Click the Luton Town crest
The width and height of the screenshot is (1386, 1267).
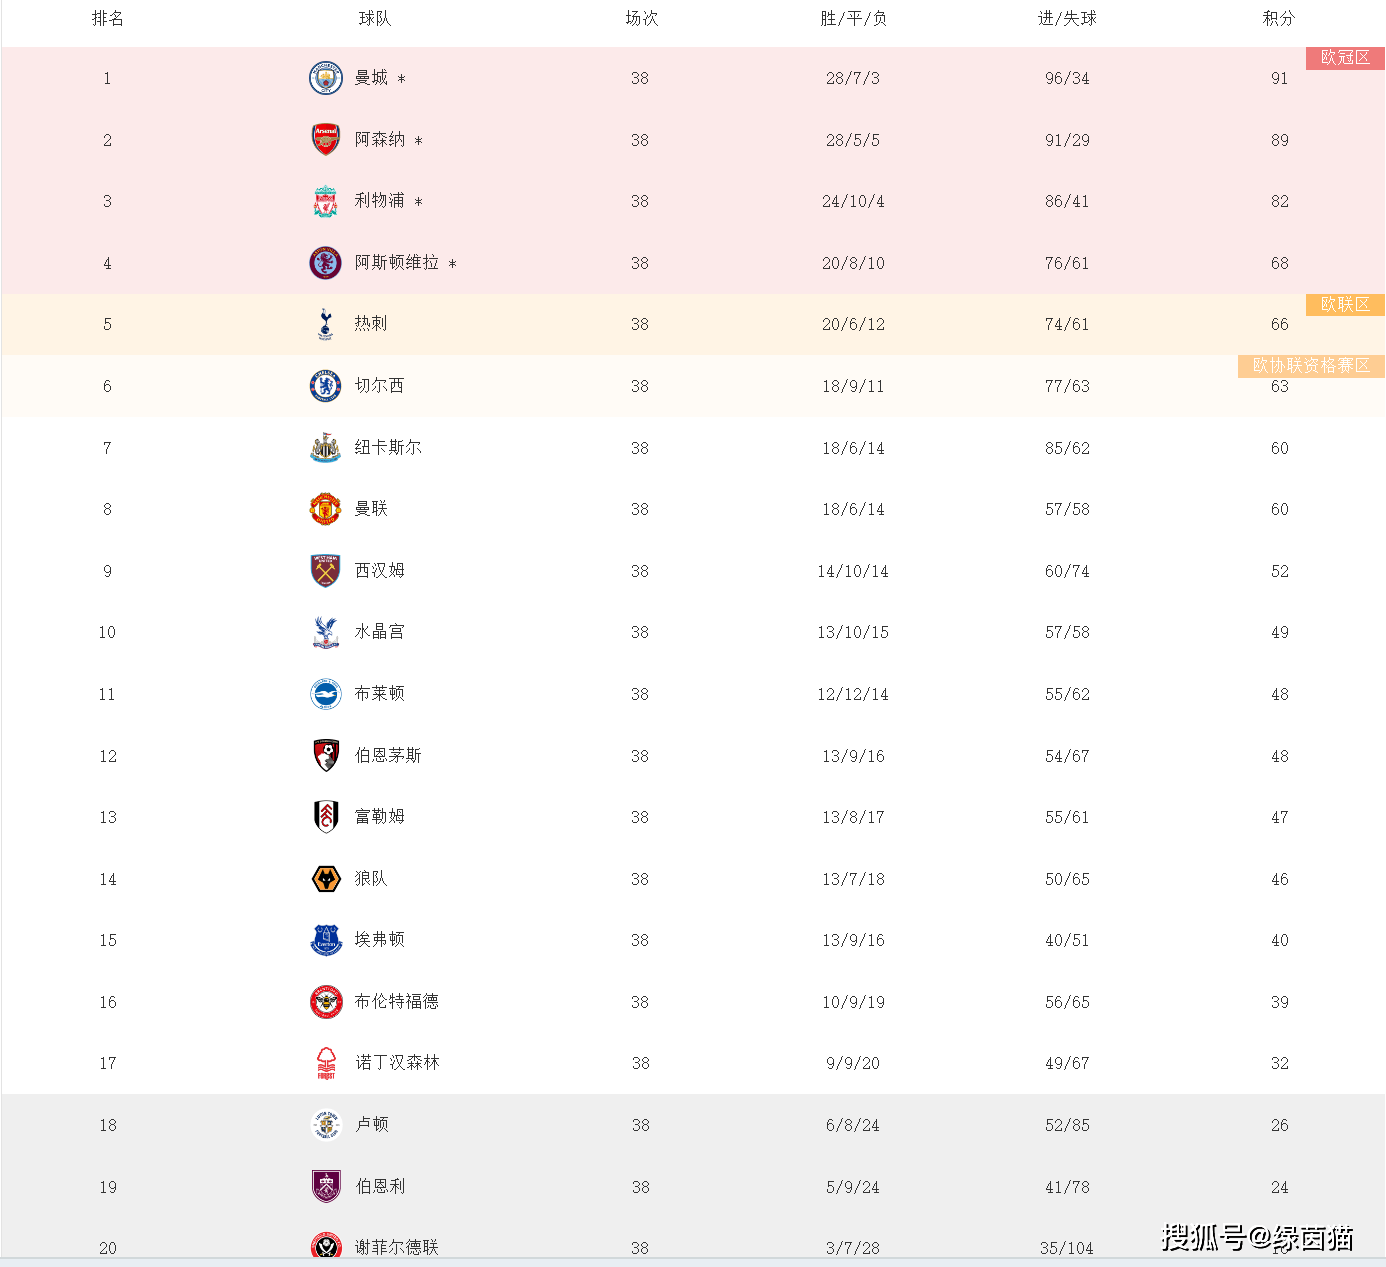pyautogui.click(x=326, y=1125)
